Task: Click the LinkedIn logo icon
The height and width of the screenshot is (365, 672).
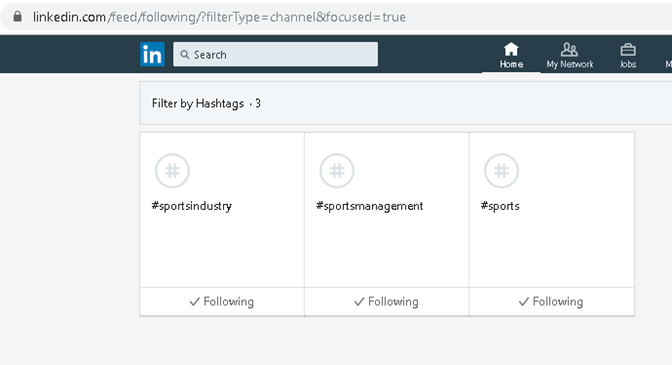Action: pyautogui.click(x=152, y=54)
